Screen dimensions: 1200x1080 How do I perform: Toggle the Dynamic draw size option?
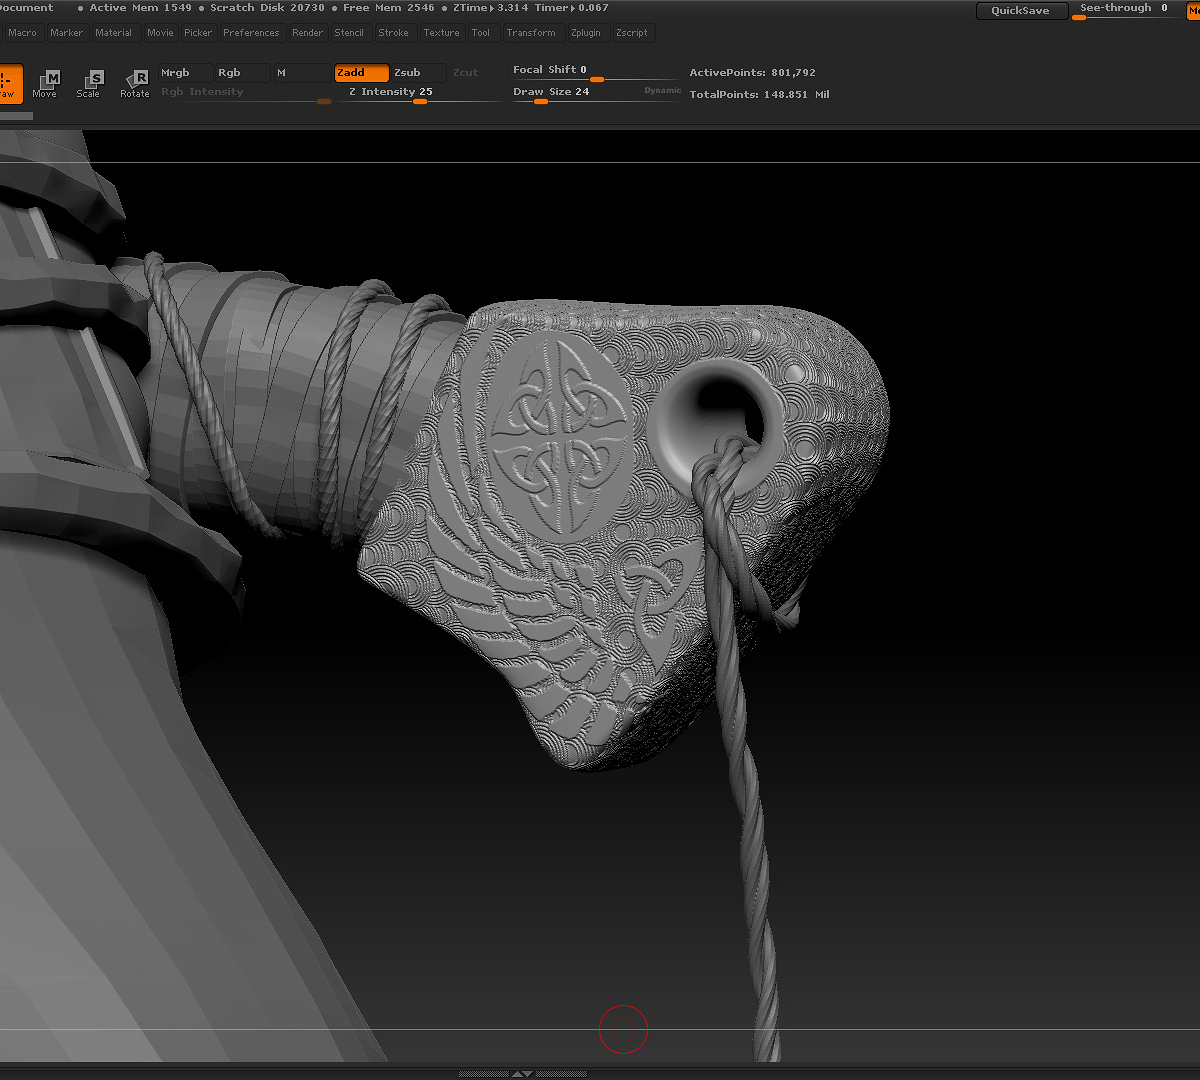pyautogui.click(x=663, y=91)
